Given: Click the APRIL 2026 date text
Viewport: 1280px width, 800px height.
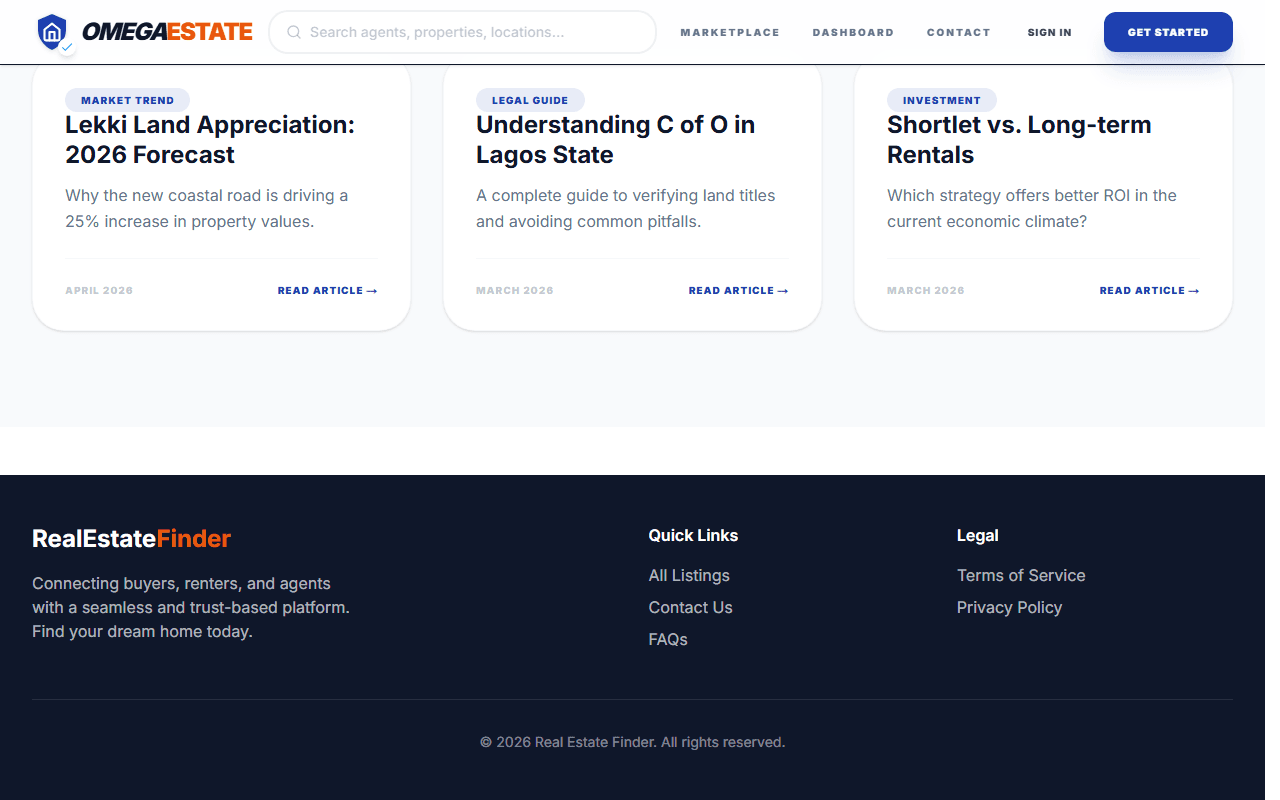Looking at the screenshot, I should (x=99, y=291).
